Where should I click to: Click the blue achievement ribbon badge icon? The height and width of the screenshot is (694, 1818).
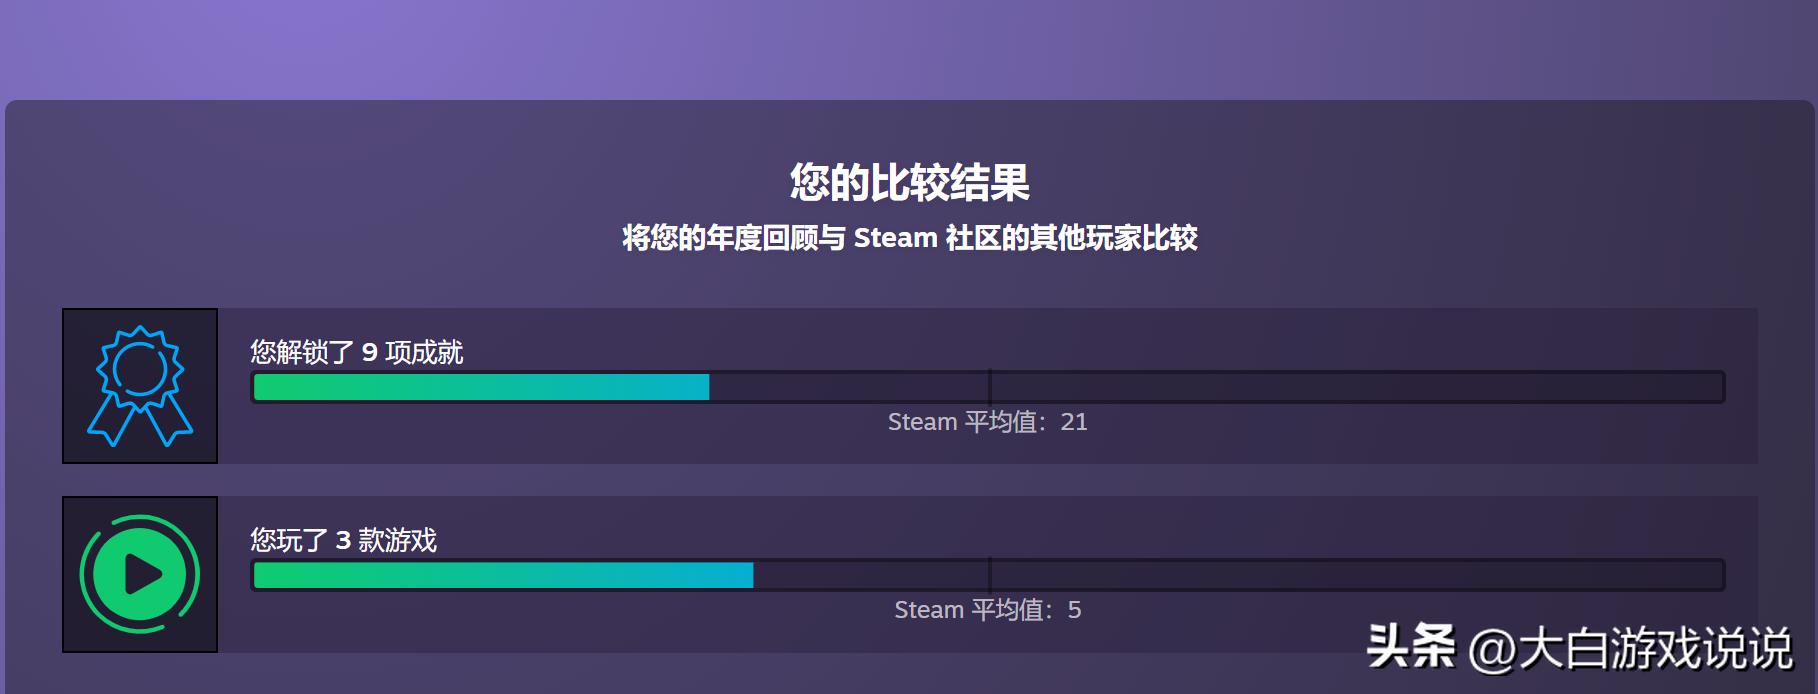click(x=140, y=386)
